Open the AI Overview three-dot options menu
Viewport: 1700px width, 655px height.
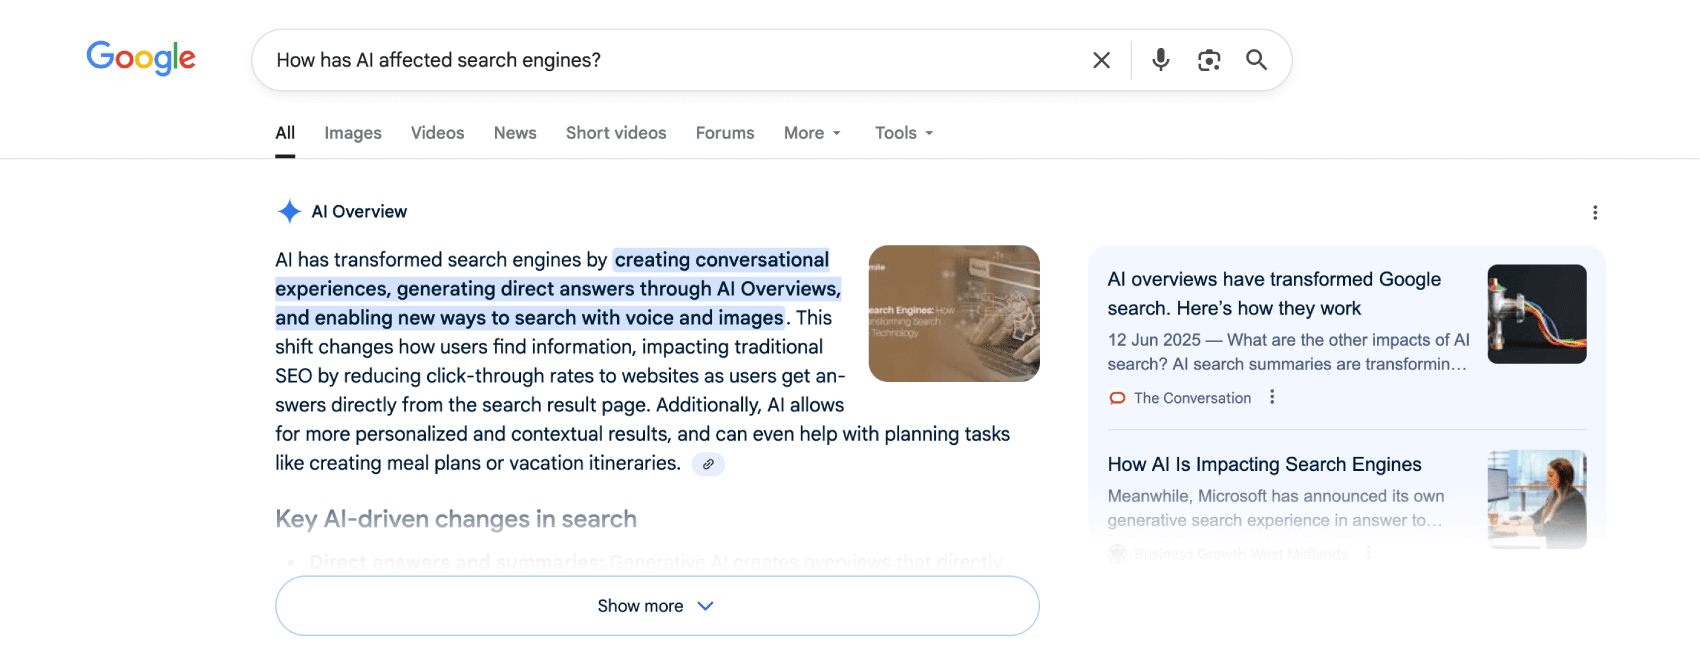point(1594,212)
